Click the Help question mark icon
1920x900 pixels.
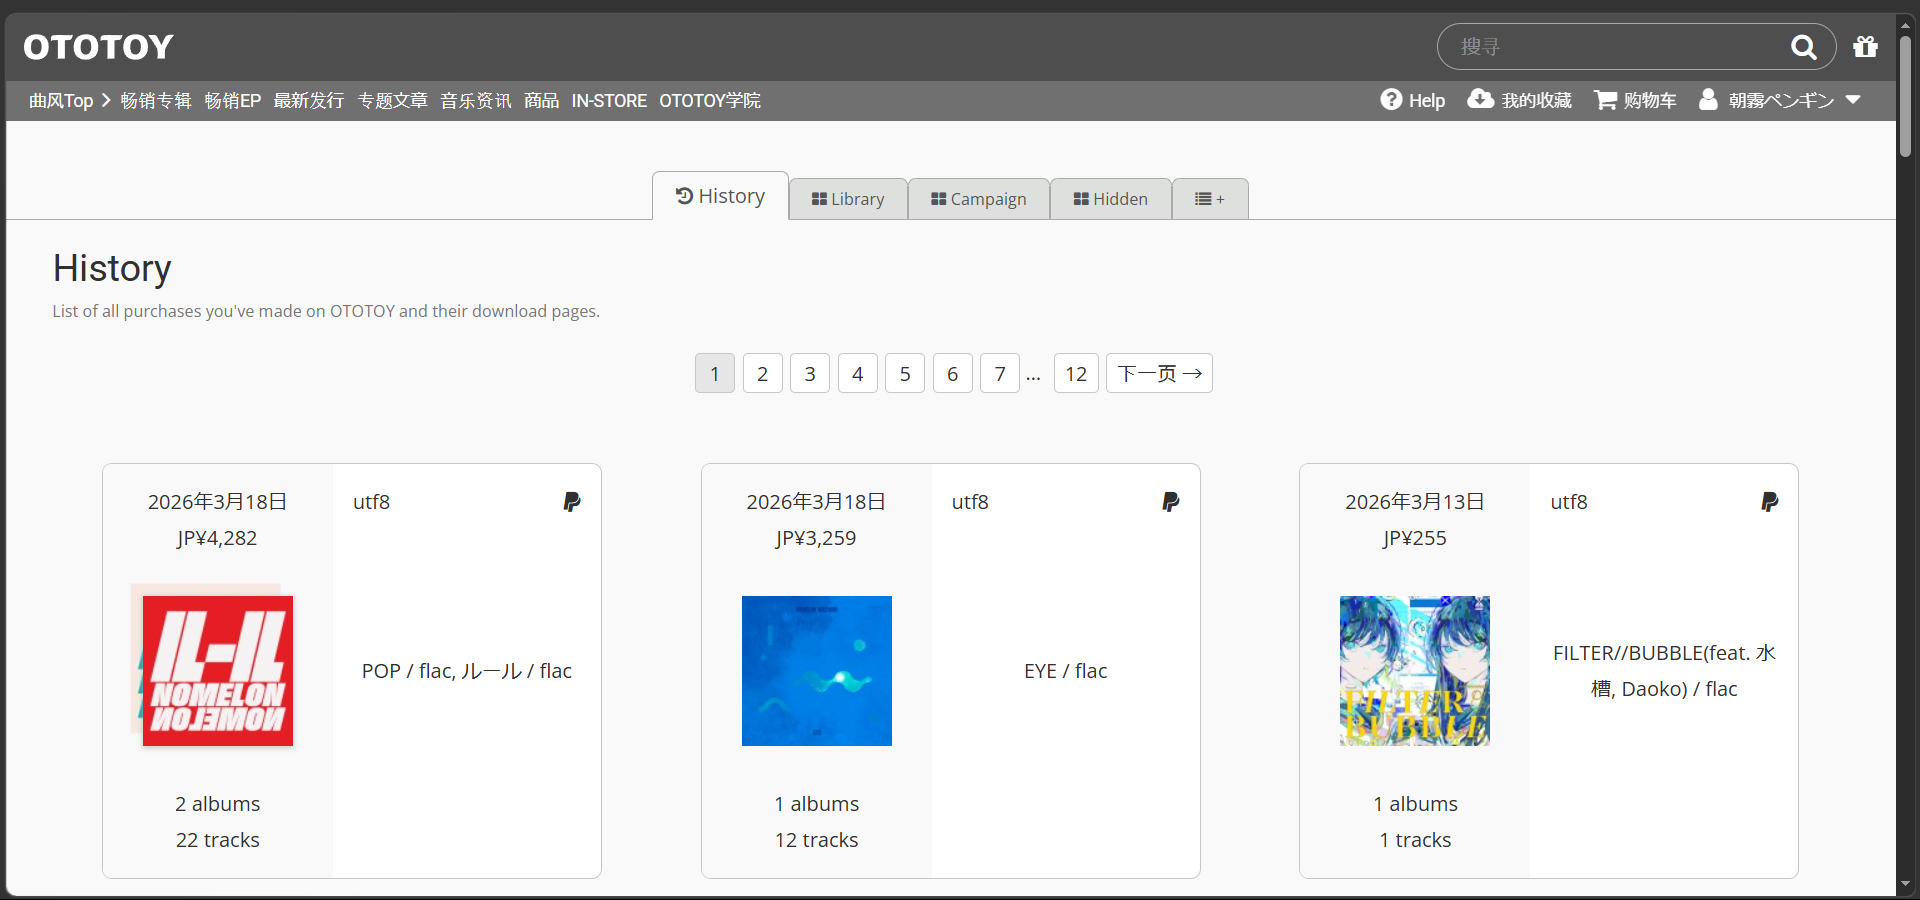tap(1391, 100)
